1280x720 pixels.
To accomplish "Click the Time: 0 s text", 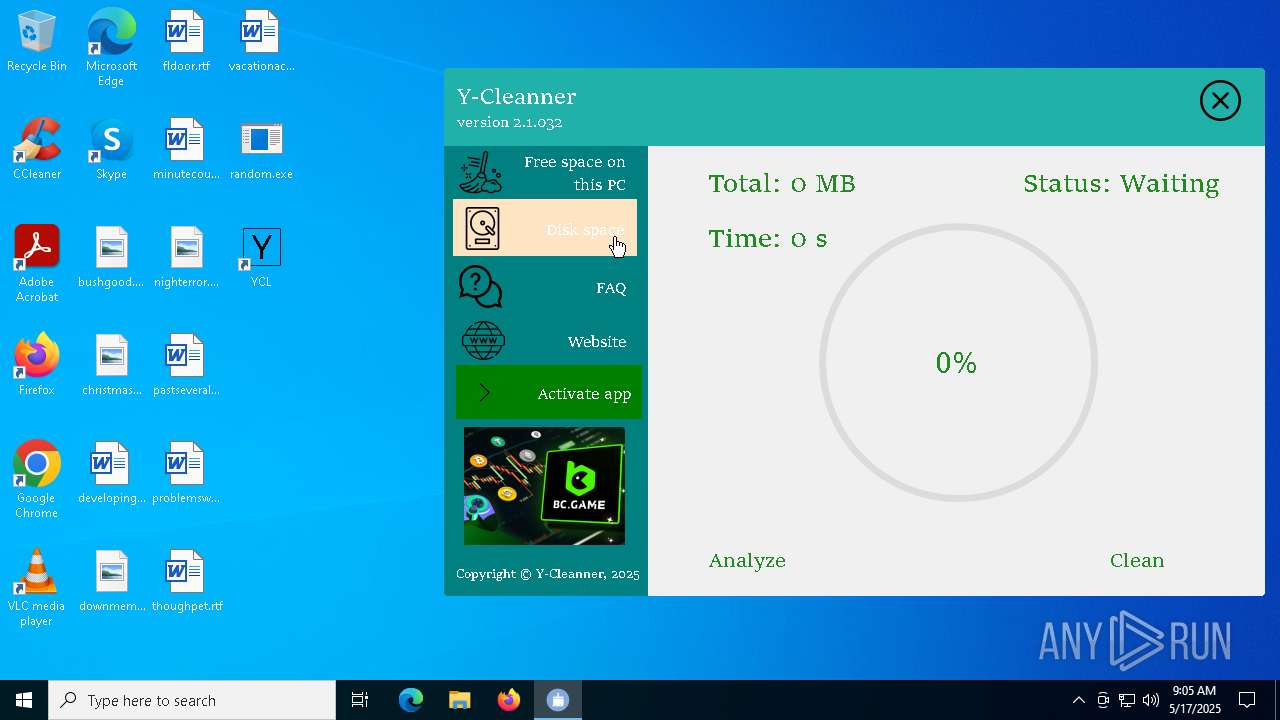I will [x=768, y=239].
